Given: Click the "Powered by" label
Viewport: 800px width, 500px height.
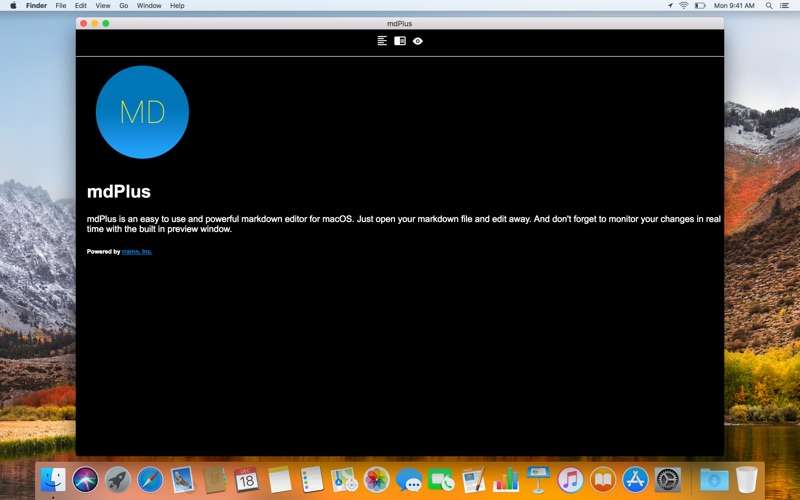Looking at the screenshot, I should coord(104,252).
